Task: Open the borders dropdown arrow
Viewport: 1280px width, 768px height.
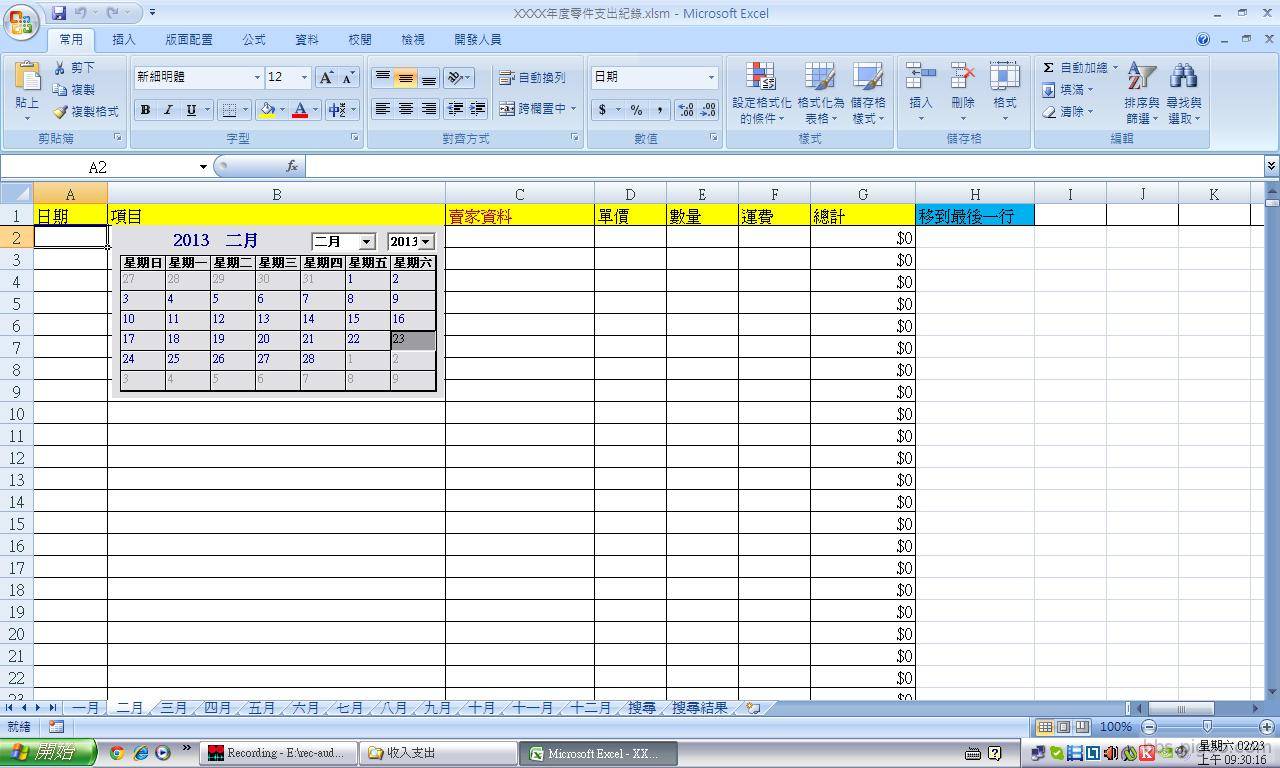Action: (245, 109)
